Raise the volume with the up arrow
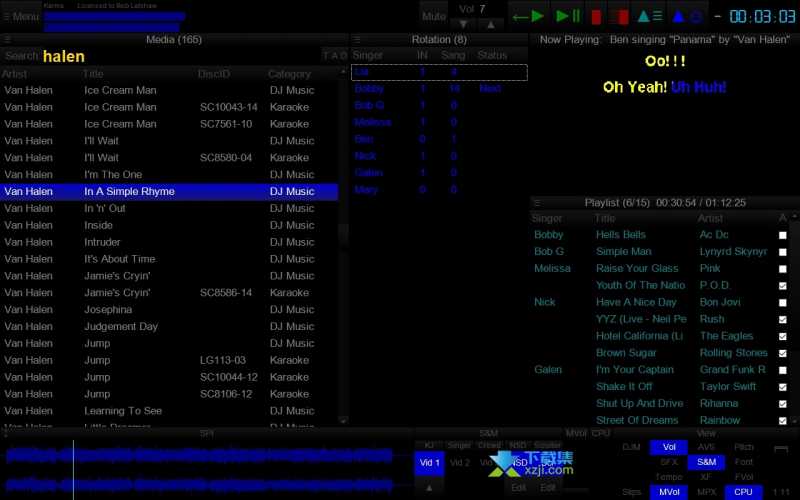The width and height of the screenshot is (800, 500). click(x=490, y=24)
